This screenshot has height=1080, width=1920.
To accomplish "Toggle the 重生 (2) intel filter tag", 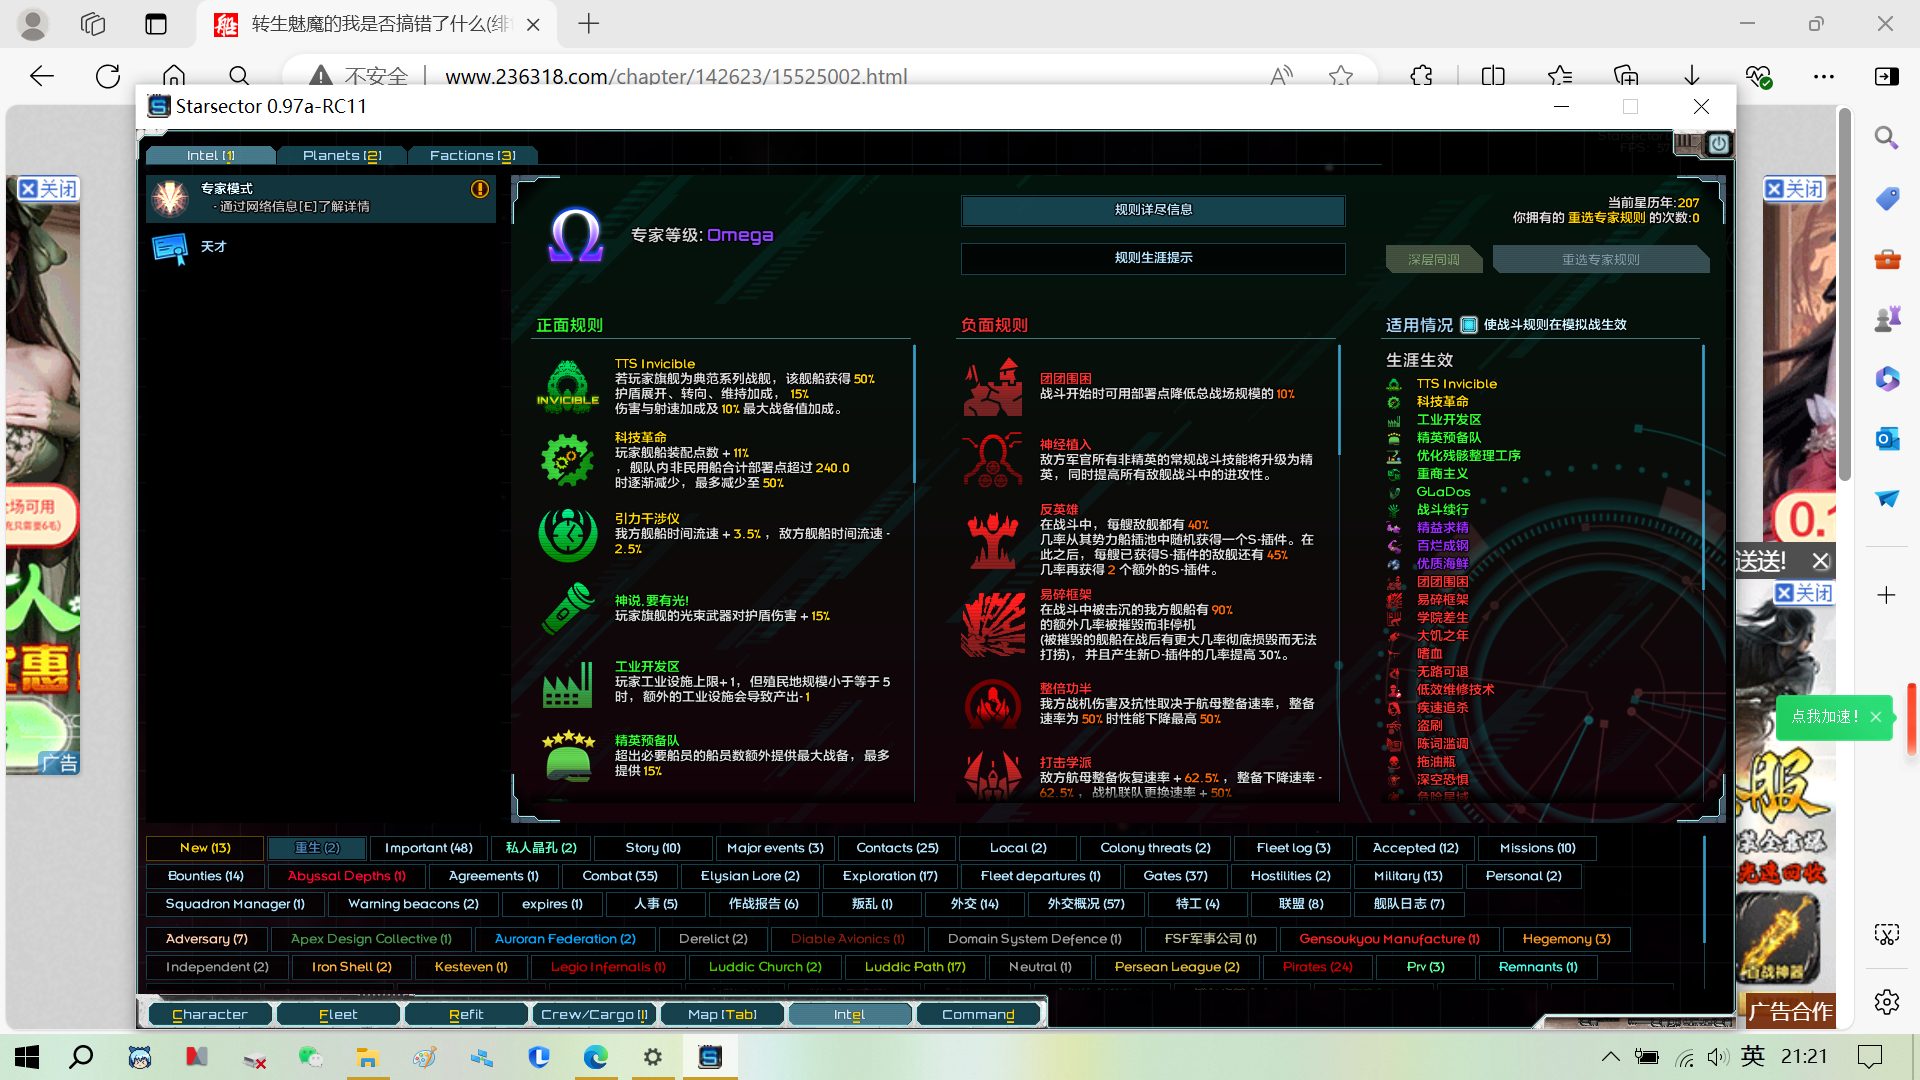I will point(317,848).
